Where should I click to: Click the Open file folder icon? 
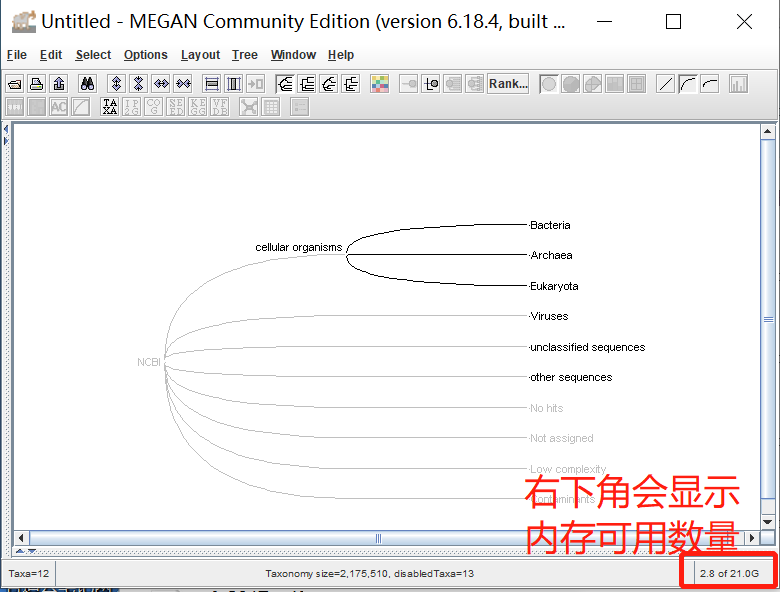click(15, 84)
